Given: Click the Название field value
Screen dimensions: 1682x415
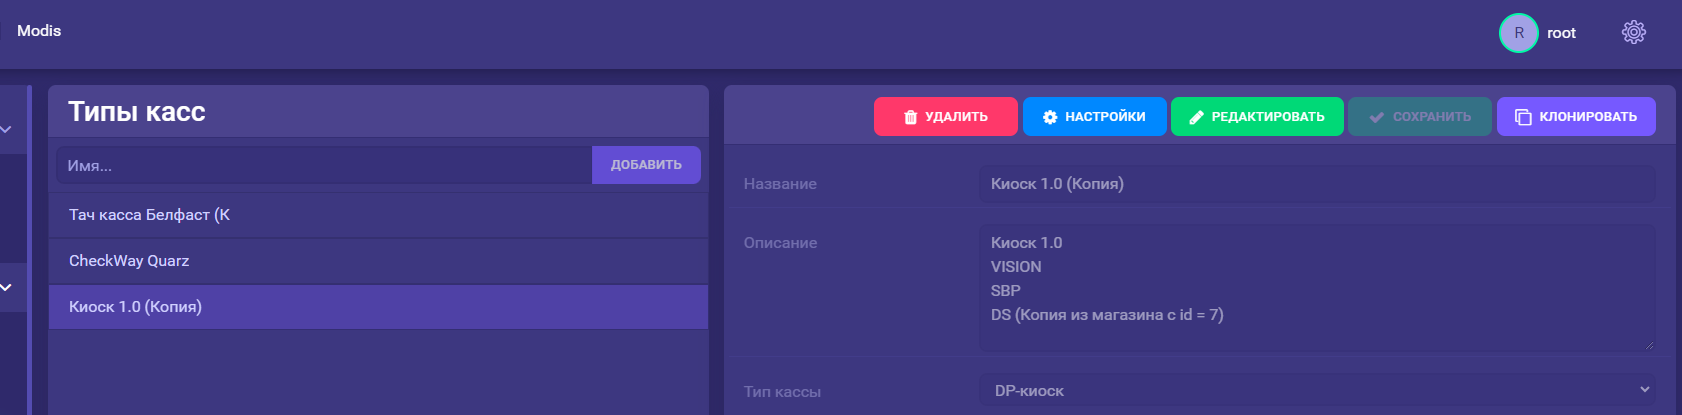Looking at the screenshot, I should pos(1317,184).
